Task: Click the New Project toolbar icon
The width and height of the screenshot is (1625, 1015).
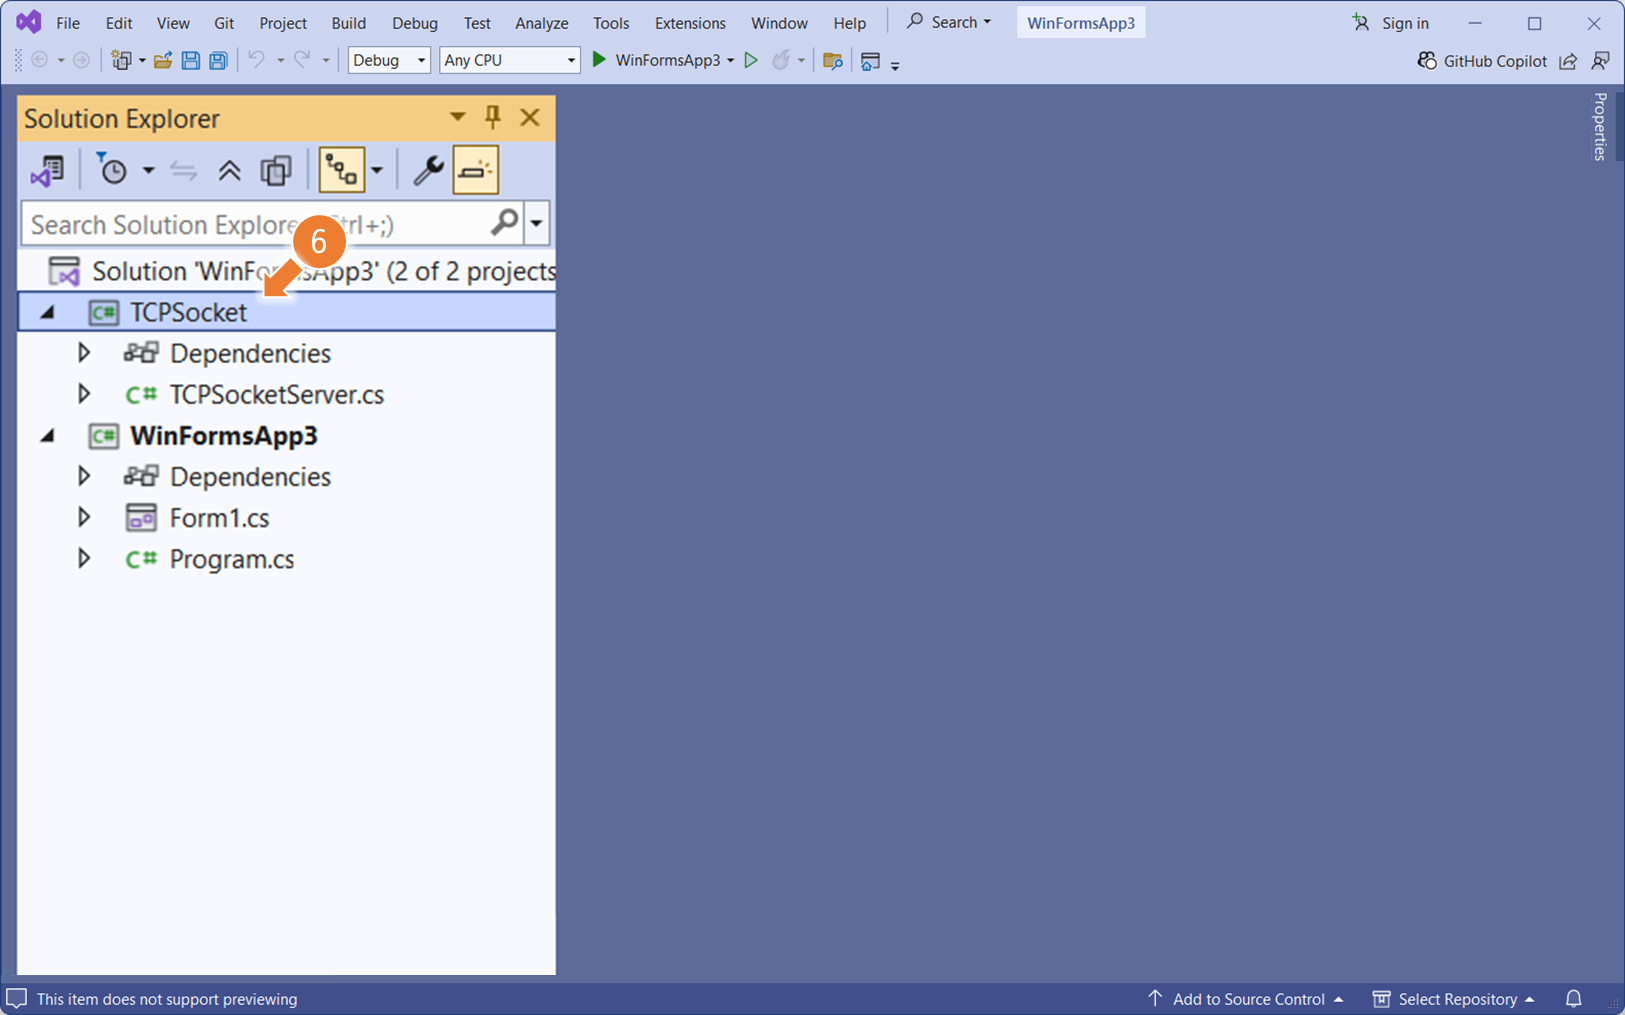Action: click(x=122, y=60)
